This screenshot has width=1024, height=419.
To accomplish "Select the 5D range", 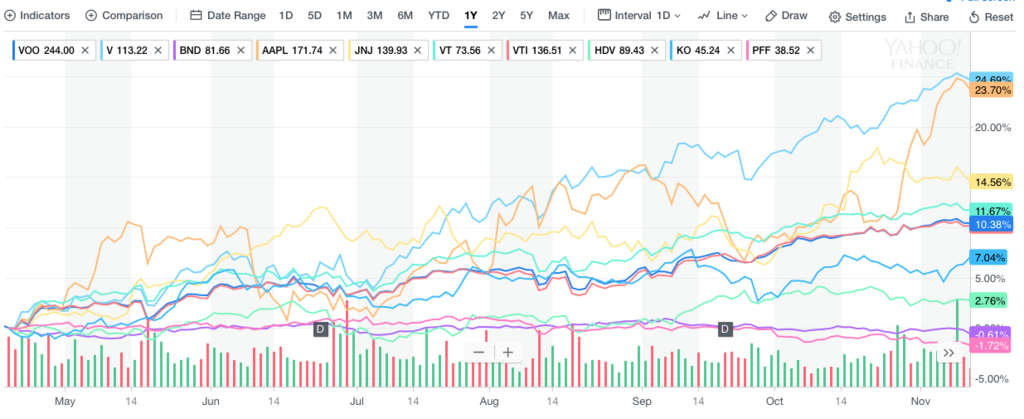I will [315, 15].
